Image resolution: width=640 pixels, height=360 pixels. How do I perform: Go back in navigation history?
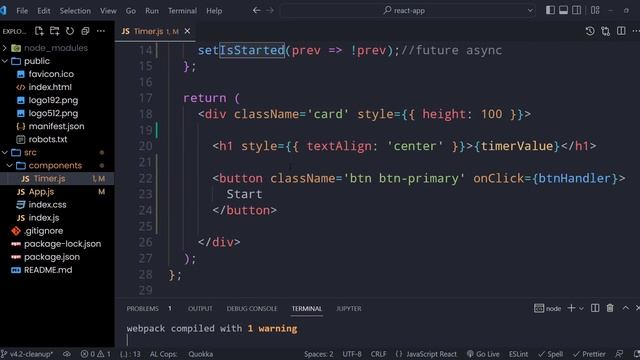(256, 11)
